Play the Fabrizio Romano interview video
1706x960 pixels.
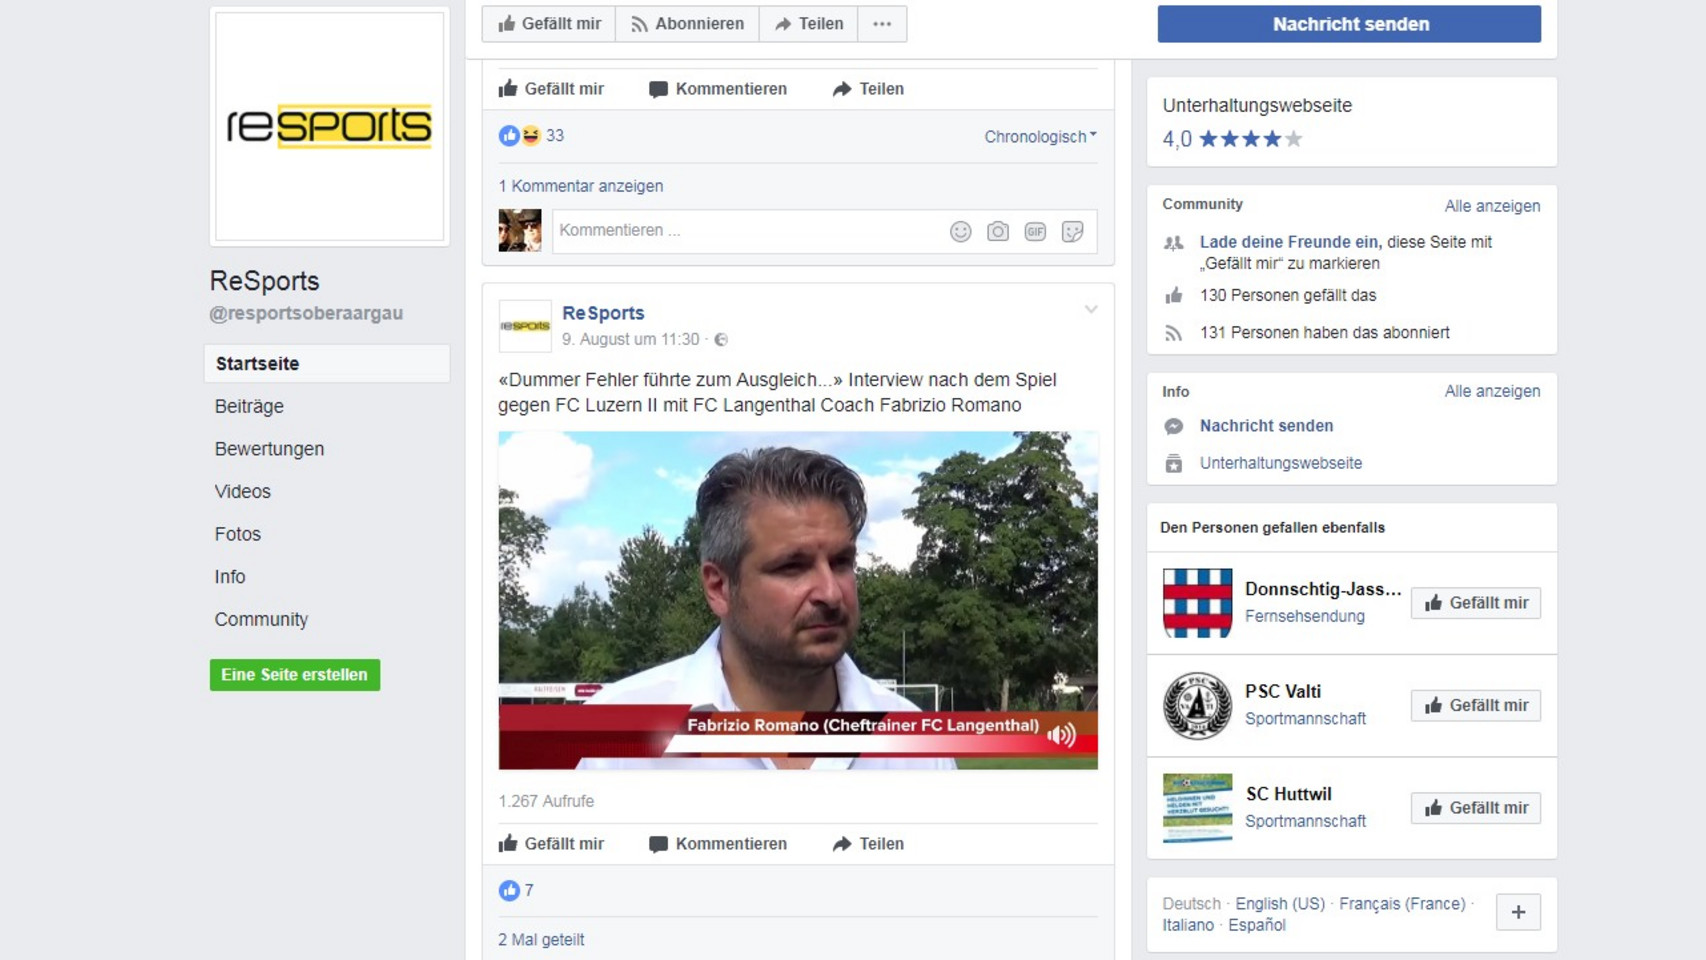click(798, 600)
